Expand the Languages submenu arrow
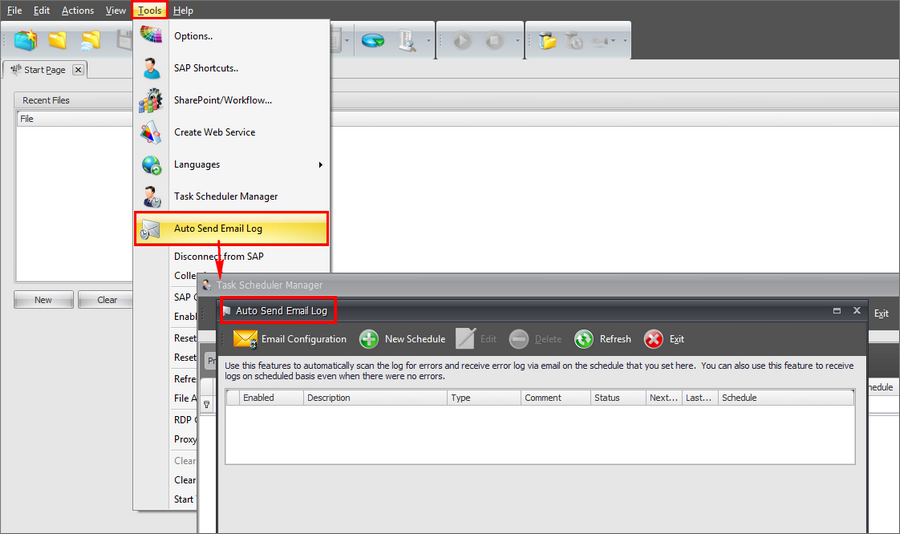Viewport: 900px width, 534px height. point(321,164)
